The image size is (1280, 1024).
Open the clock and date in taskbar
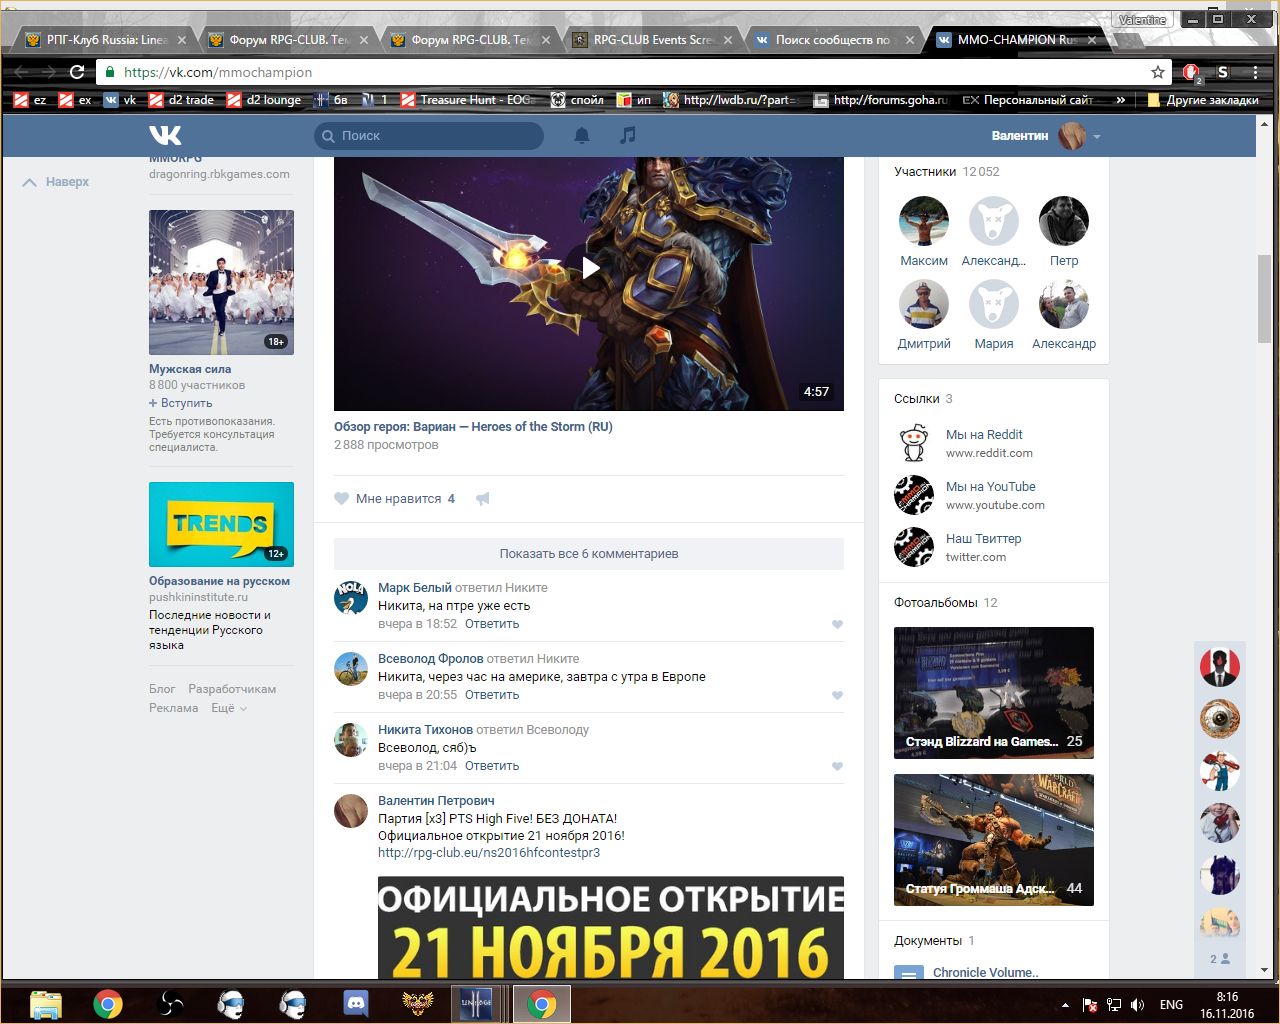click(1227, 1005)
